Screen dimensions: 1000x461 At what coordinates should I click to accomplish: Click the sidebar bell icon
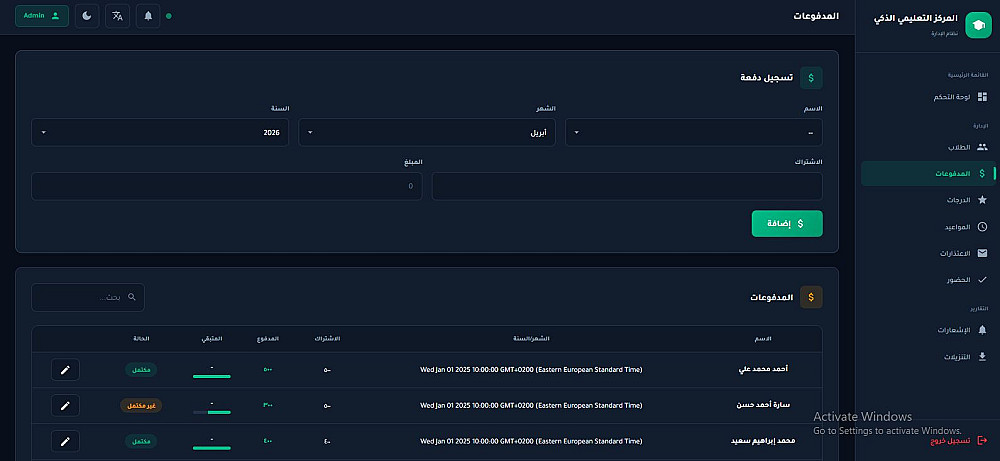(982, 330)
